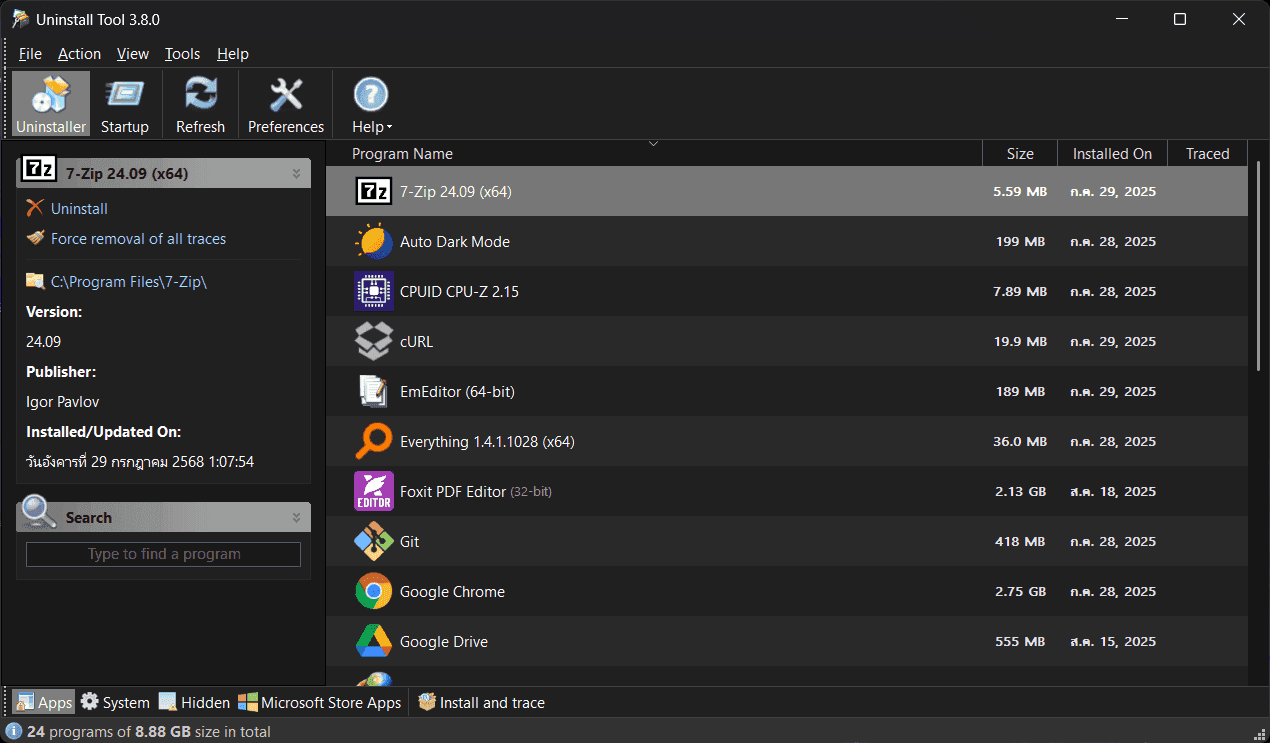Select the Auto Dark Mode row name
The height and width of the screenshot is (743, 1270).
tap(455, 241)
